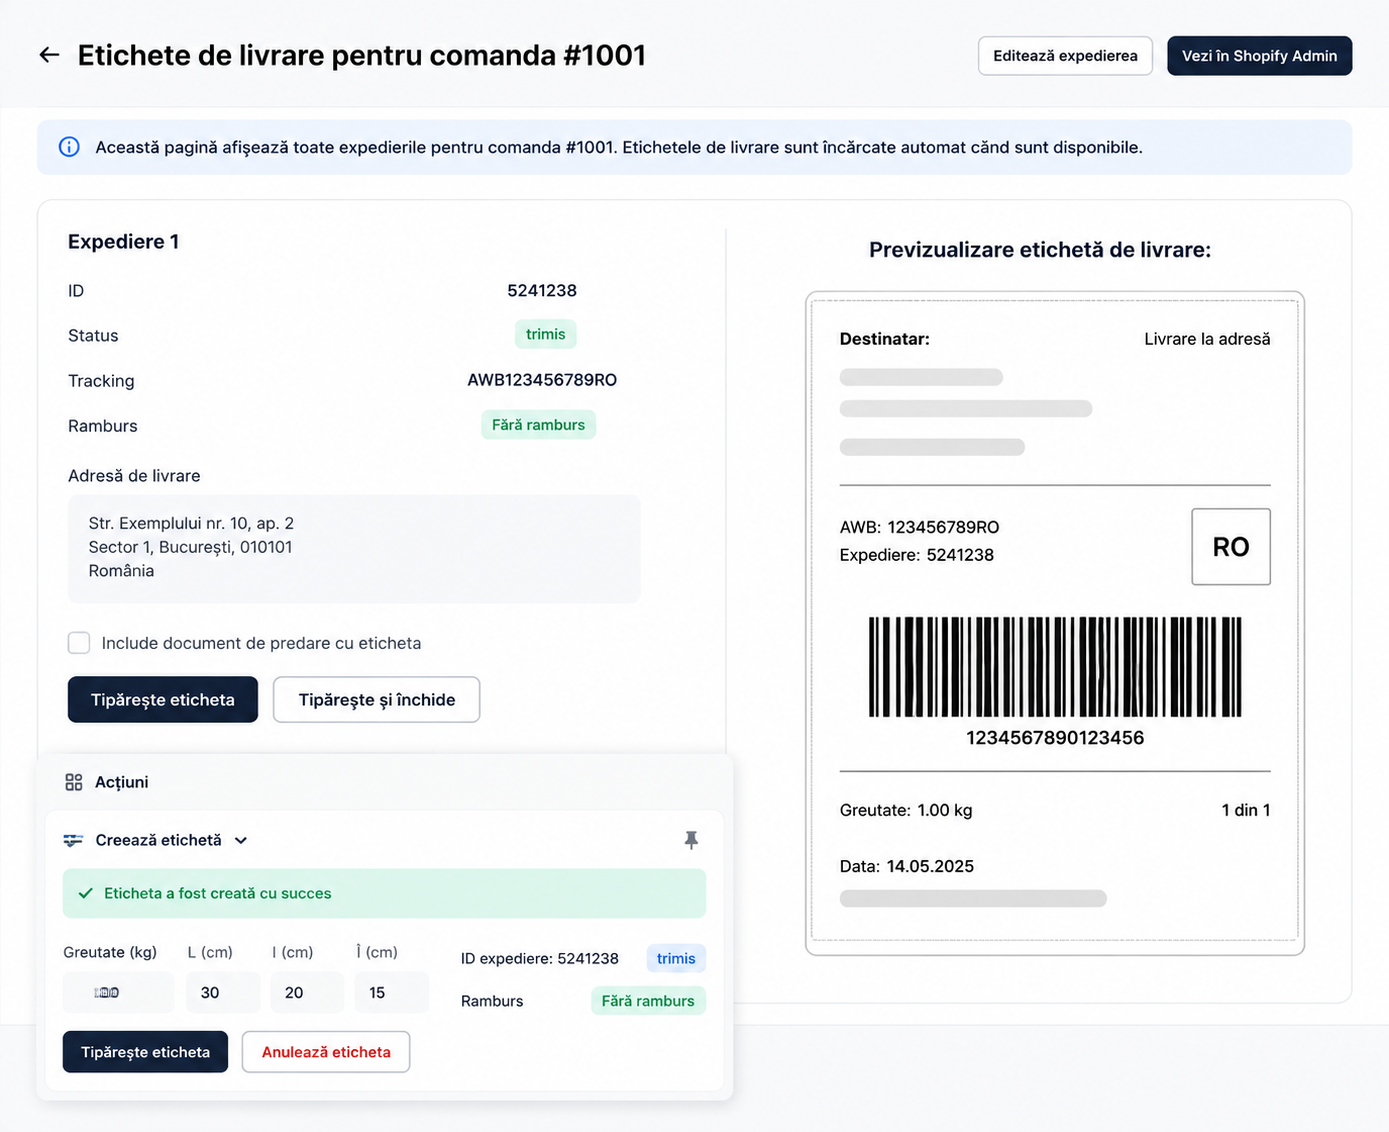Click Eticheta a fost creată cu succes banner
The image size is (1389, 1132).
point(384,893)
